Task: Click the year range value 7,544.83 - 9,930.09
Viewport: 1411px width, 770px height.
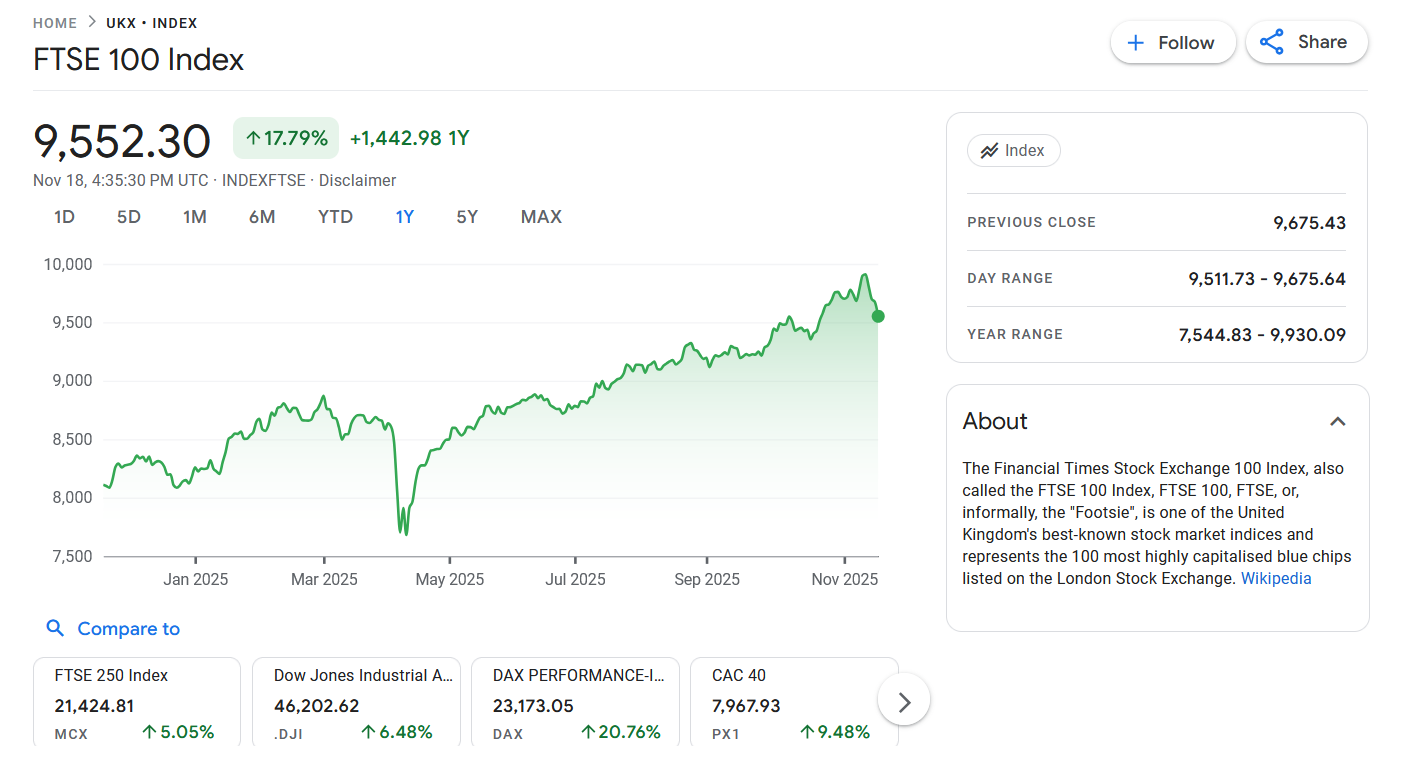Action: (x=1262, y=335)
